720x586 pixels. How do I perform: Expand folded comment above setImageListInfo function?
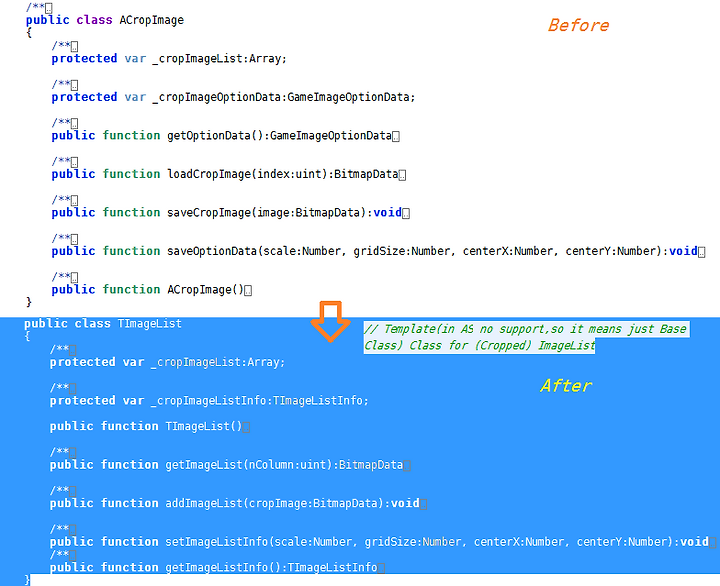73,530
